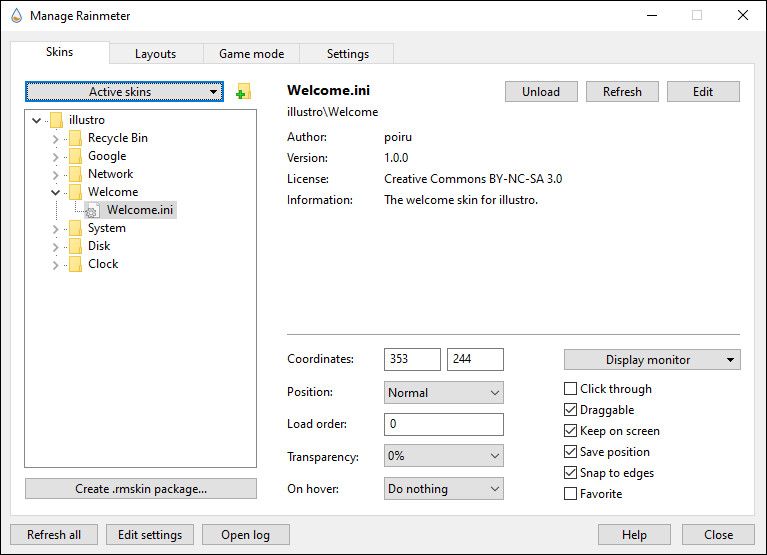Select the System tree label
767x555 pixels.
107,228
